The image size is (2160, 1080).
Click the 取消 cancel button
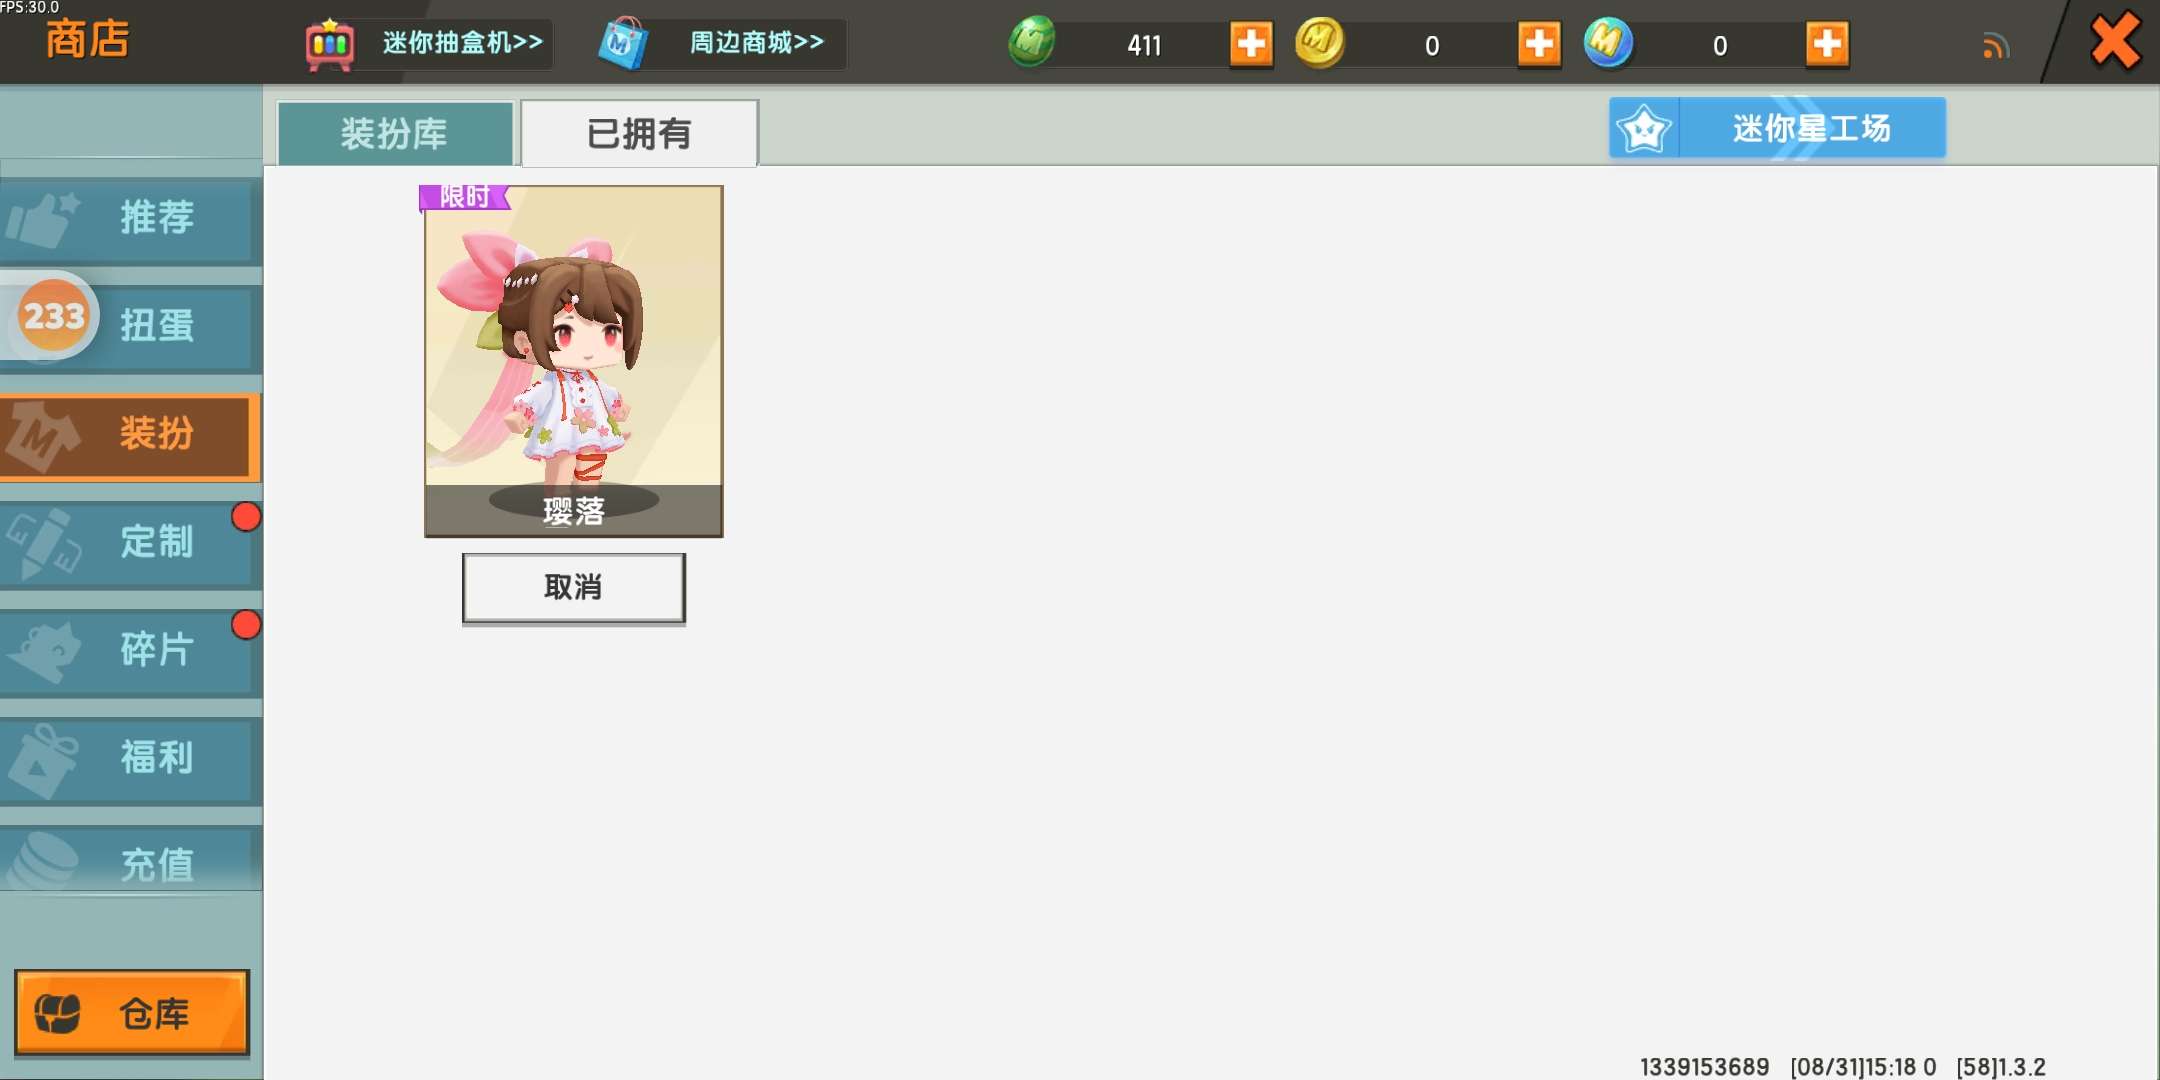(574, 588)
